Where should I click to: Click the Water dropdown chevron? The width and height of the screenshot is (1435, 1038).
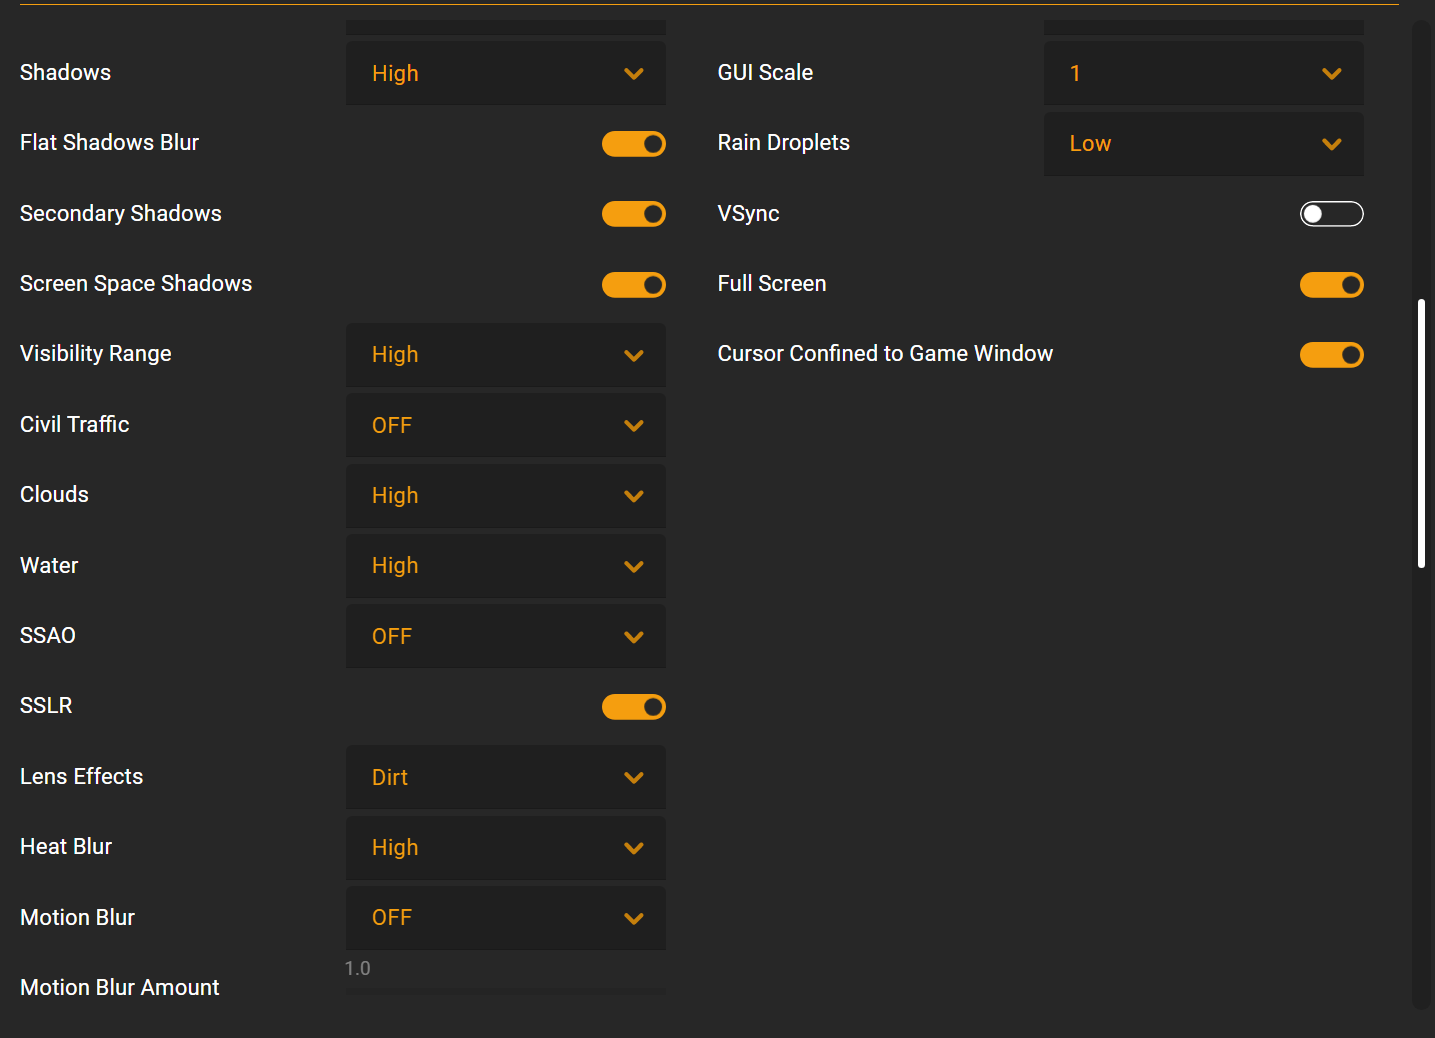coord(633,566)
